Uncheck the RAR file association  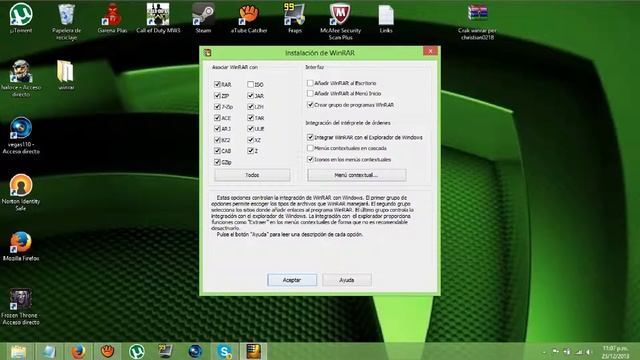tap(217, 84)
